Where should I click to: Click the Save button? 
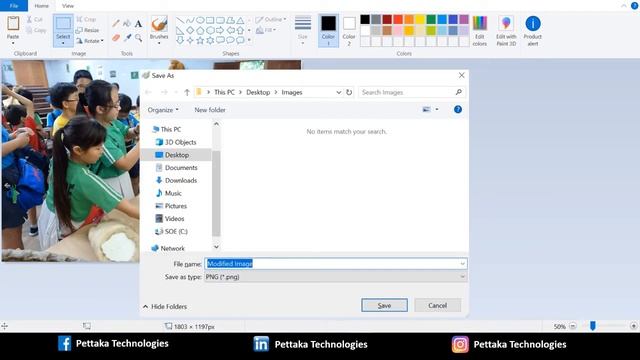click(x=384, y=305)
